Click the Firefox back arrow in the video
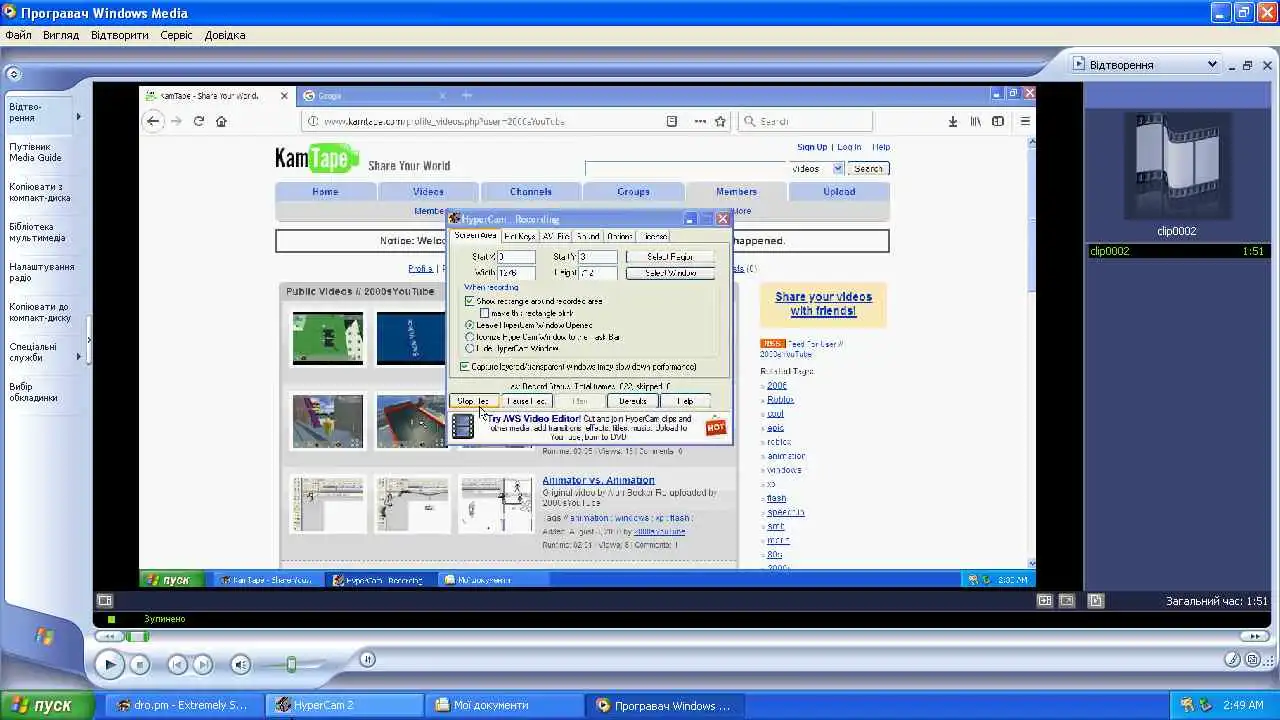Screen dimensions: 1280x720 (x=153, y=121)
